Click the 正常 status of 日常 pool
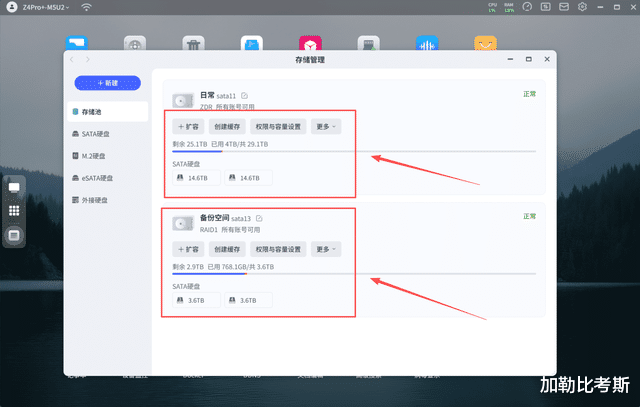The width and height of the screenshot is (640, 407). (x=529, y=94)
